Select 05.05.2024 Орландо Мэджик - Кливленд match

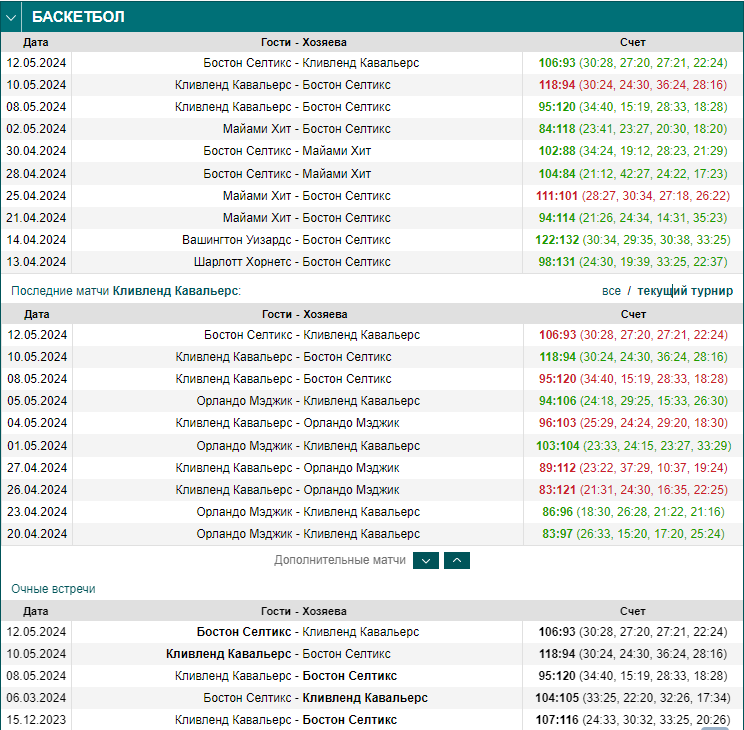(x=308, y=401)
